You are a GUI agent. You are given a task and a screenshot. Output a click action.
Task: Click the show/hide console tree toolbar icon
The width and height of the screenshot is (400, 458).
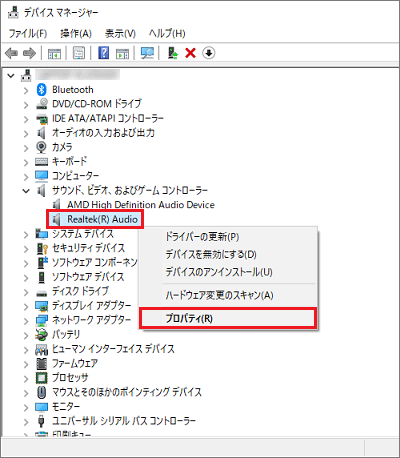pos(54,53)
